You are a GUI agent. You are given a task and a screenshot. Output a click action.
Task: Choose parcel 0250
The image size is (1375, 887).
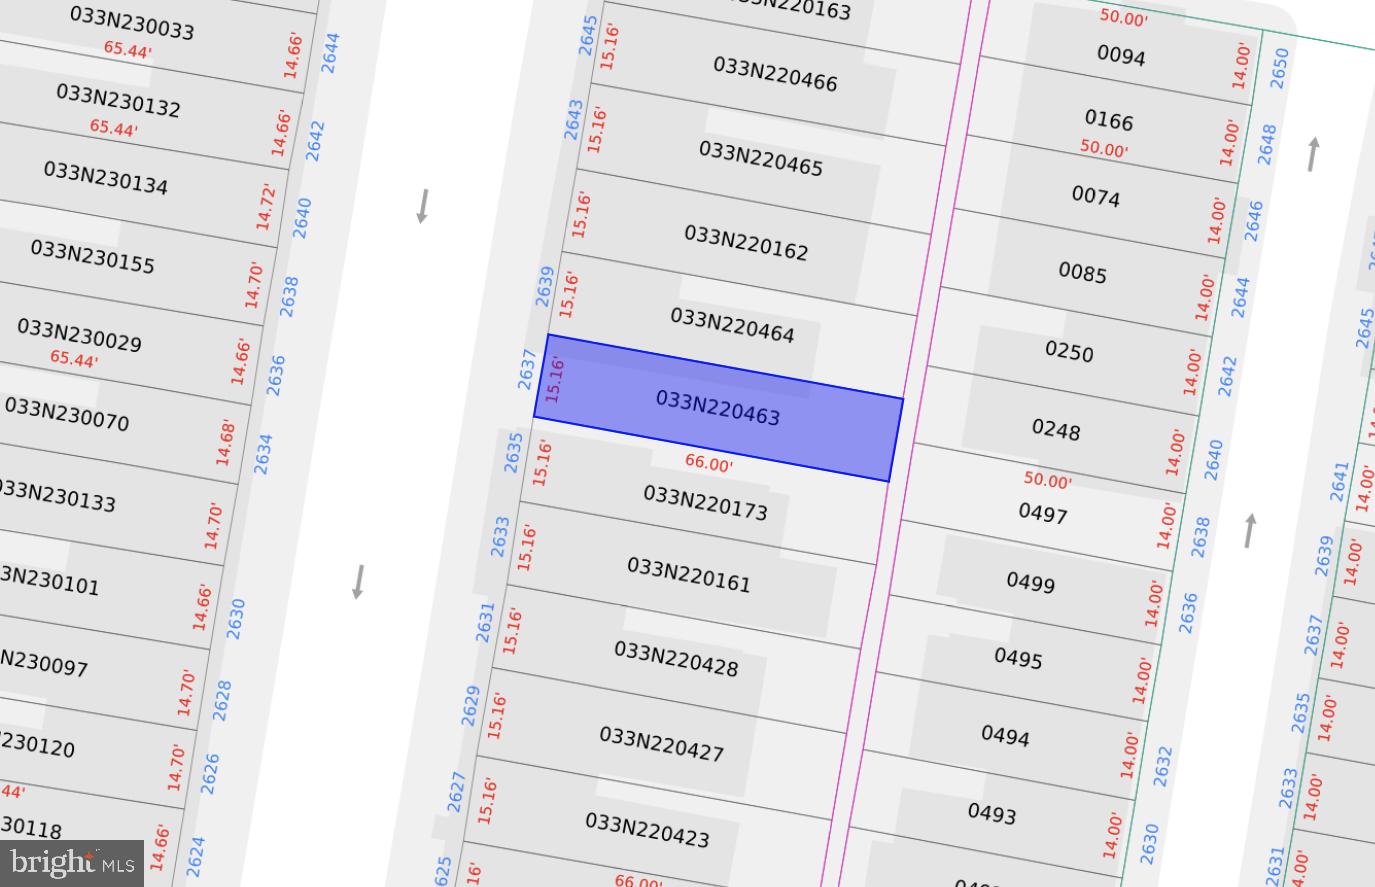[1069, 351]
